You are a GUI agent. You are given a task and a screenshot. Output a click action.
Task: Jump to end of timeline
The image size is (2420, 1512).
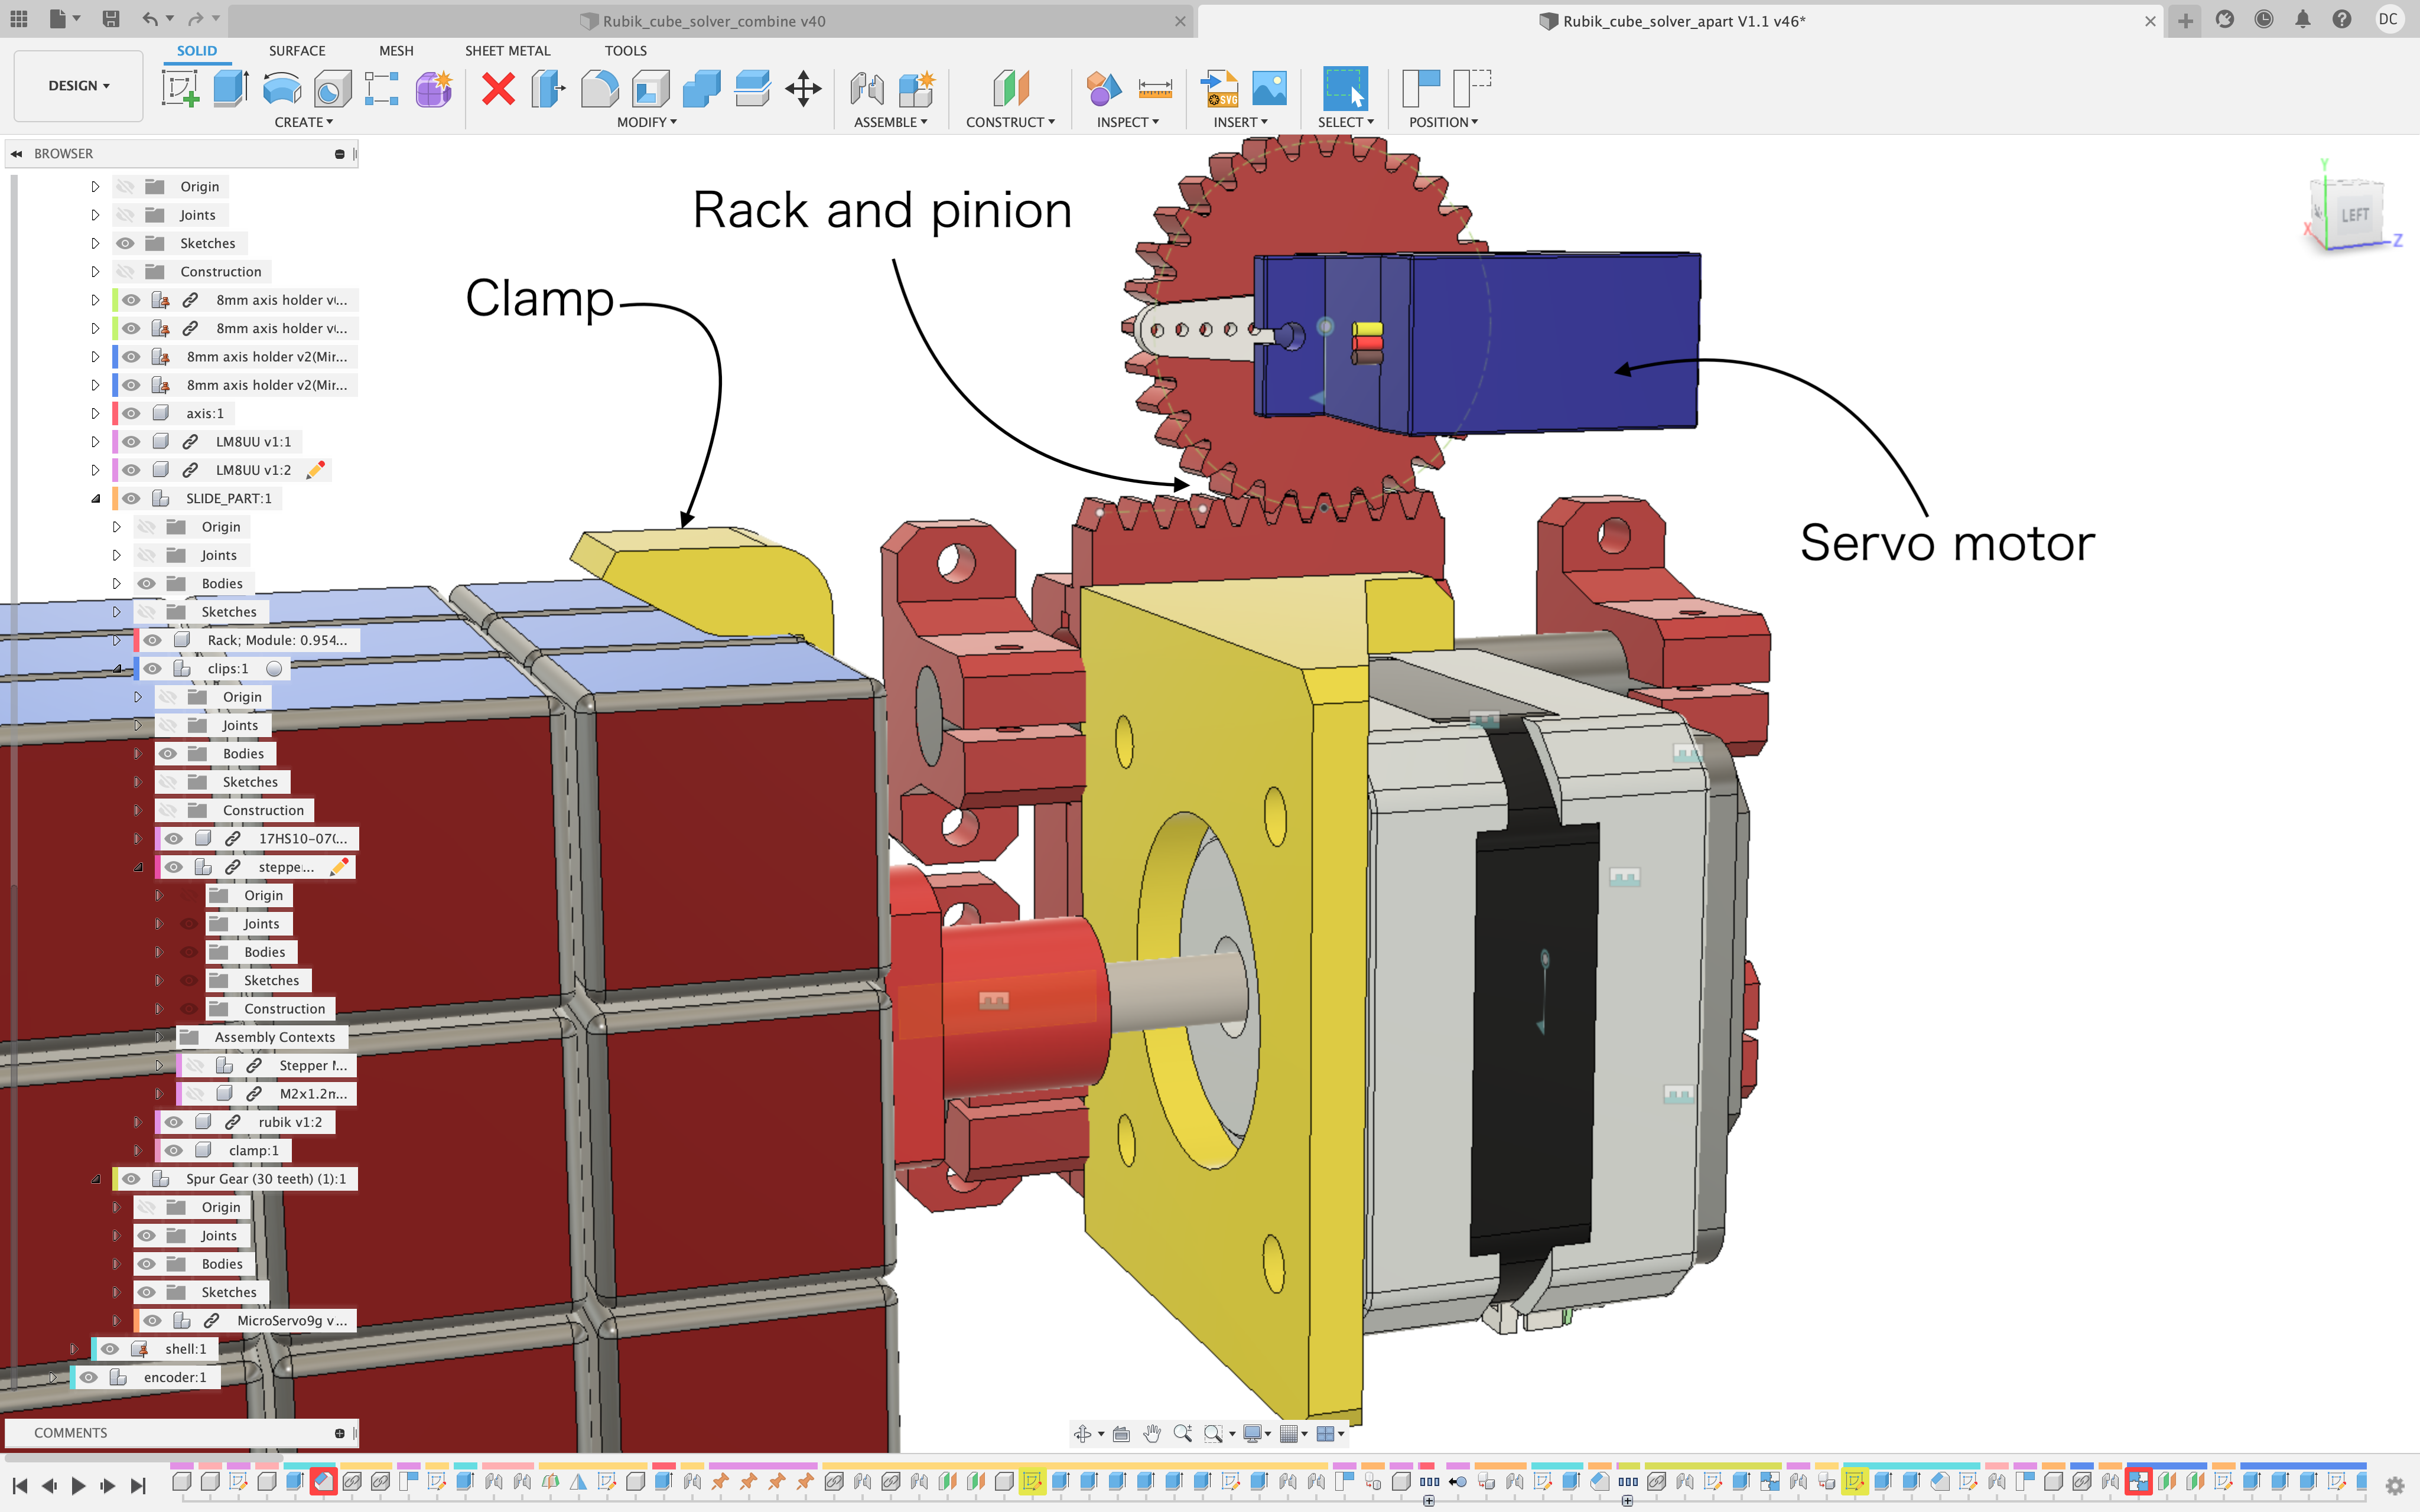click(138, 1486)
